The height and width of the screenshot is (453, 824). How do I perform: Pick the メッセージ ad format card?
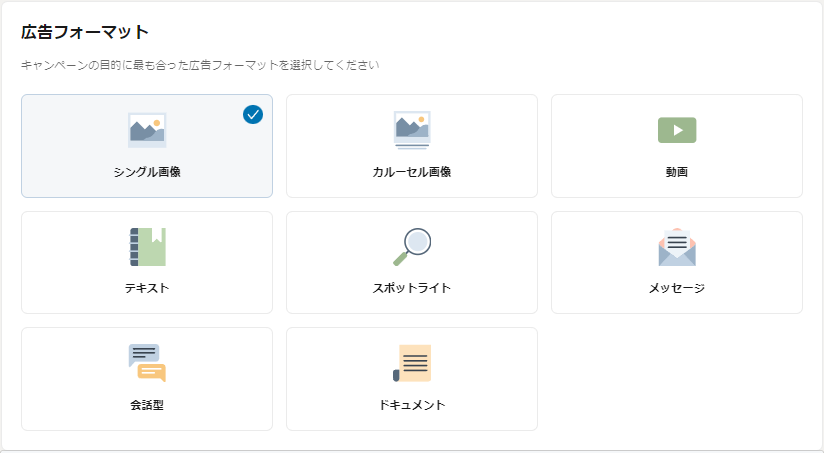tap(677, 262)
